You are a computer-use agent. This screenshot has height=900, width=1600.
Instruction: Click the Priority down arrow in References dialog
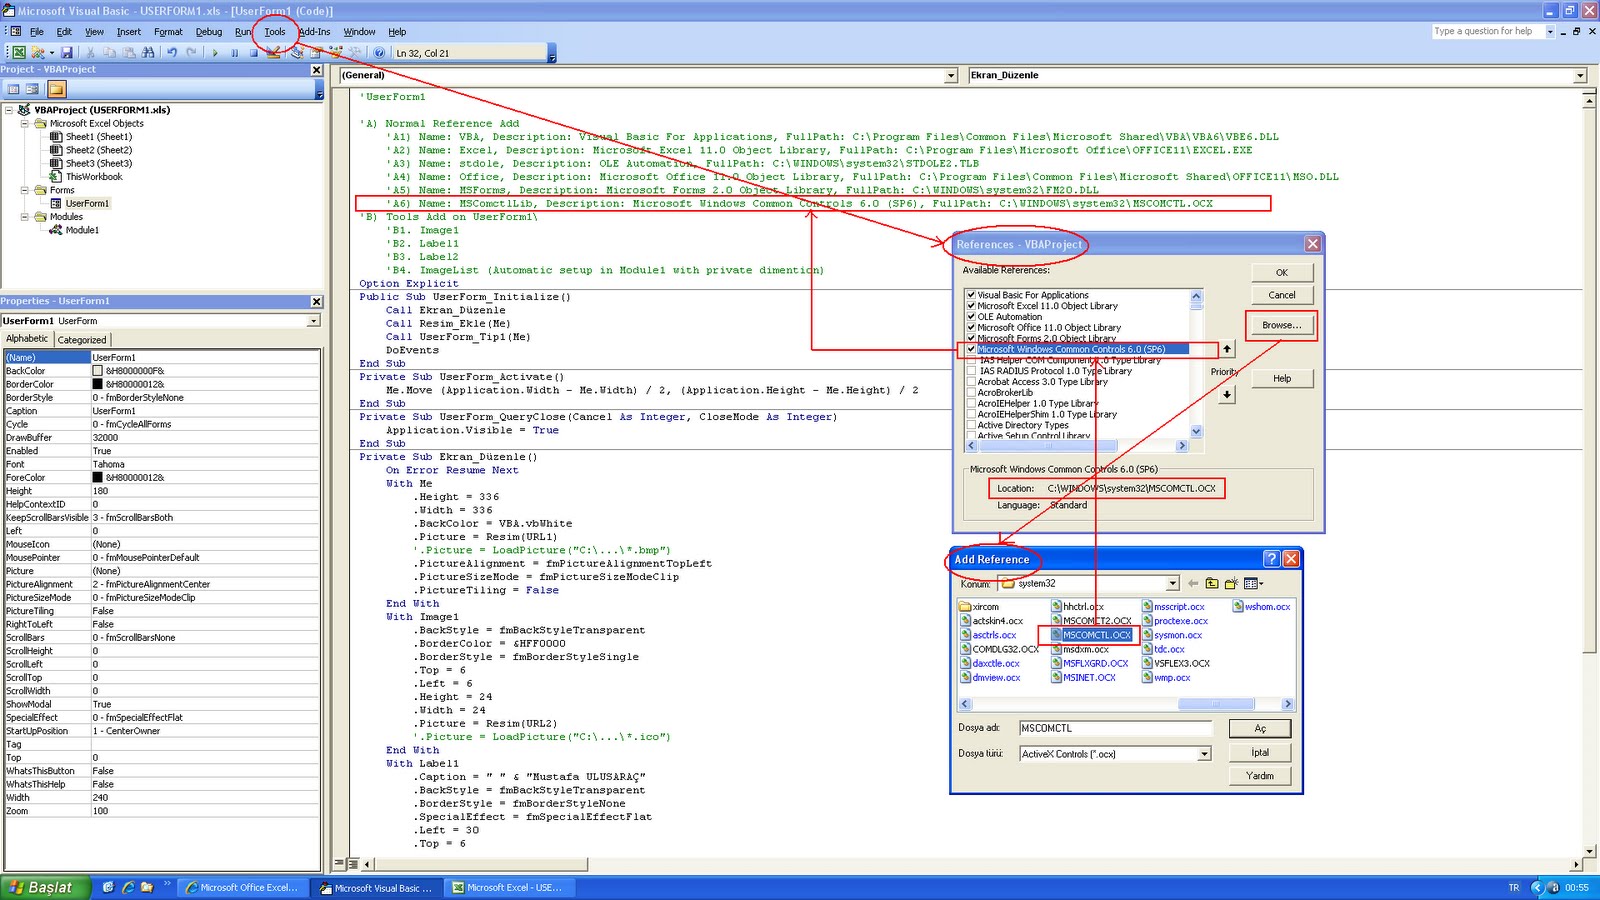pyautogui.click(x=1227, y=394)
